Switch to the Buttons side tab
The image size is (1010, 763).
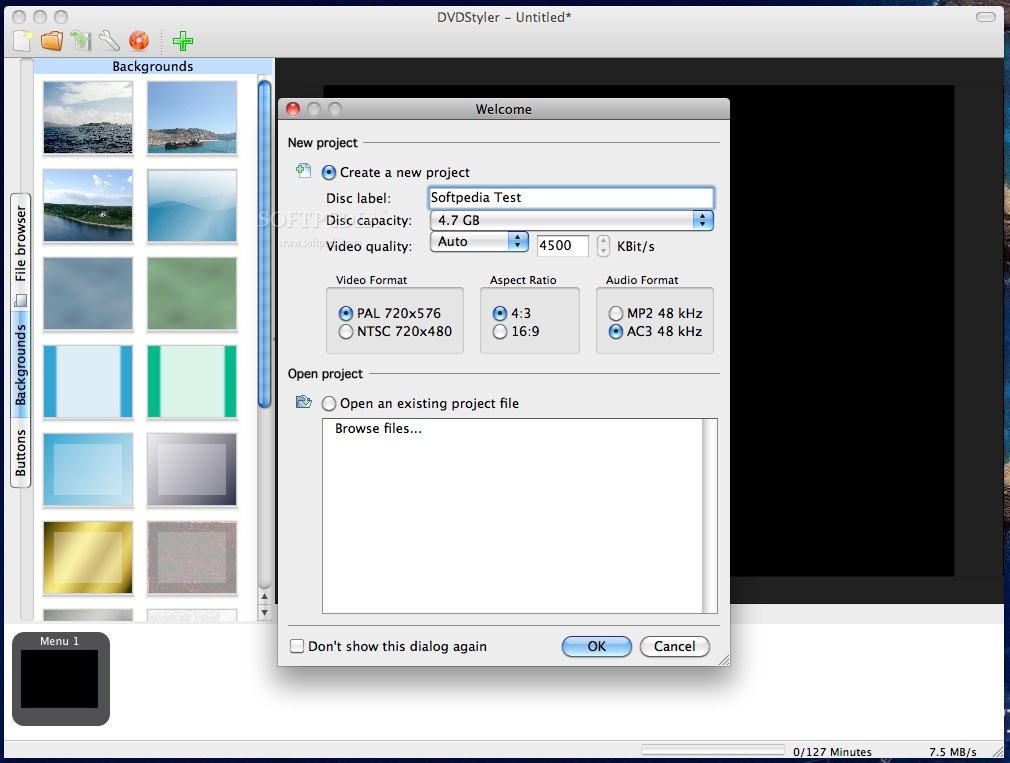21,453
